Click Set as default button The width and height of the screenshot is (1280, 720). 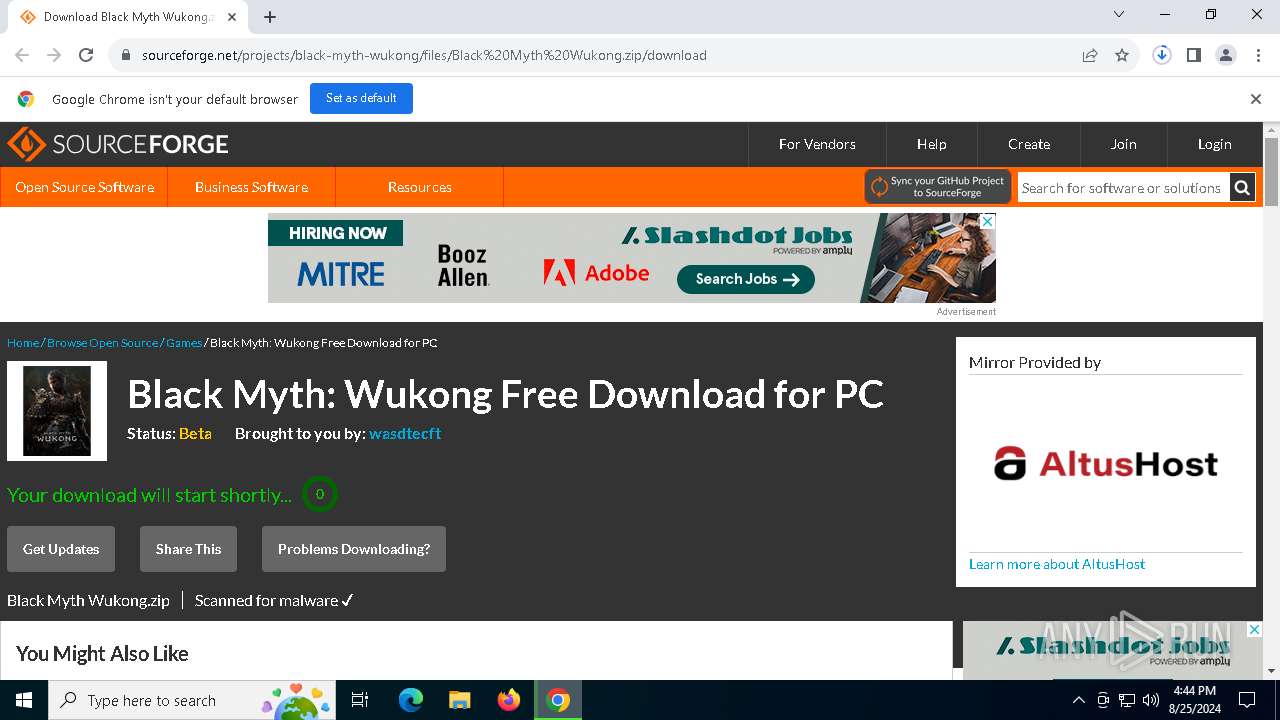(361, 98)
